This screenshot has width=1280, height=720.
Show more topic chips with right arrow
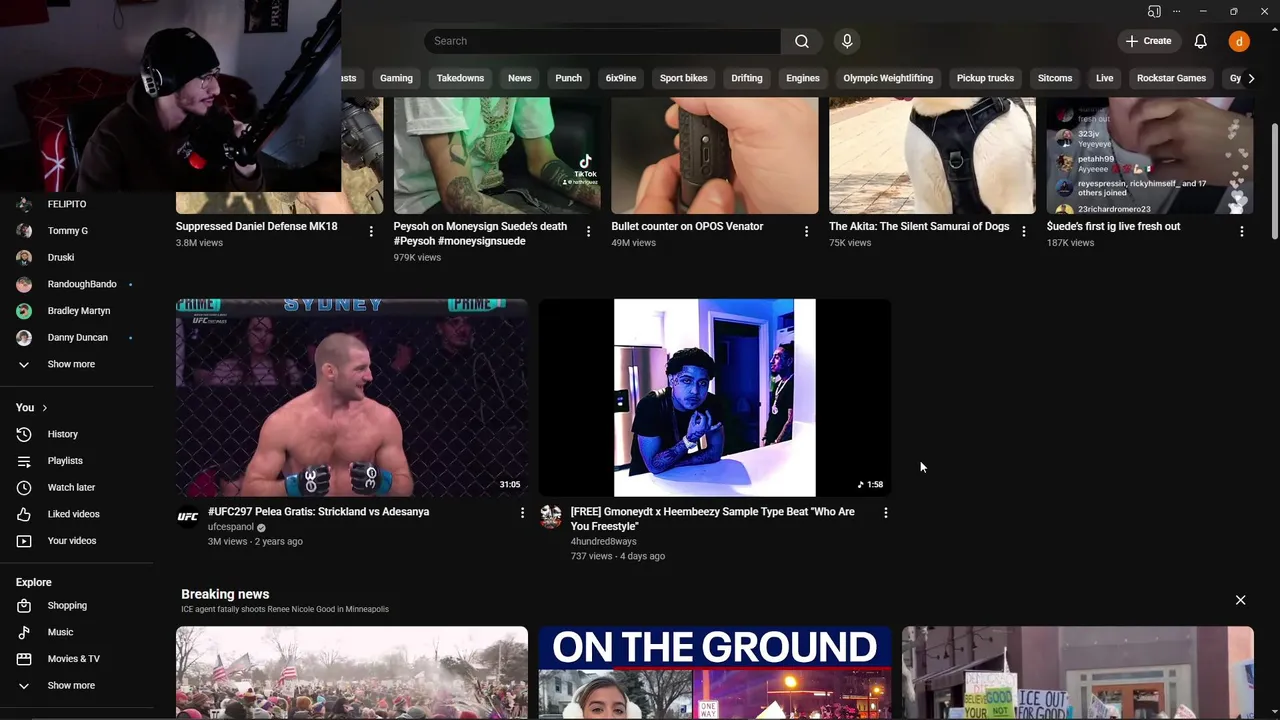pyautogui.click(x=1250, y=78)
